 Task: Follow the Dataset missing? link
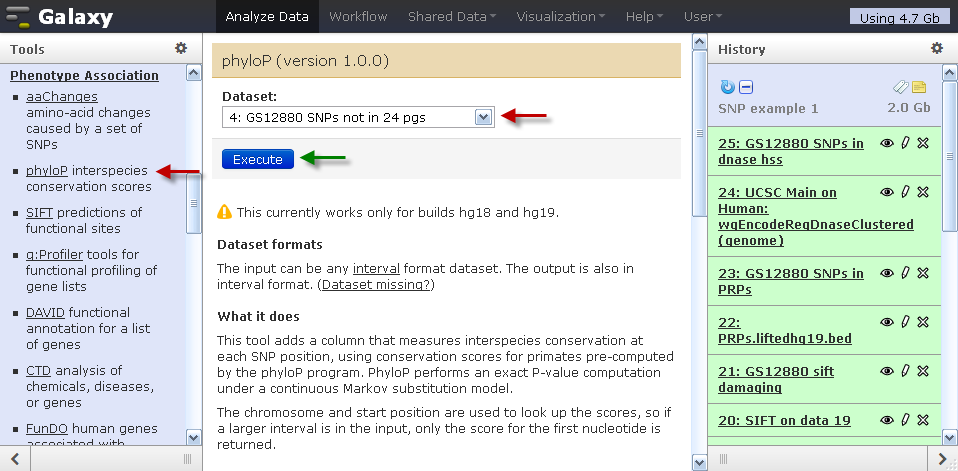pyautogui.click(x=376, y=285)
